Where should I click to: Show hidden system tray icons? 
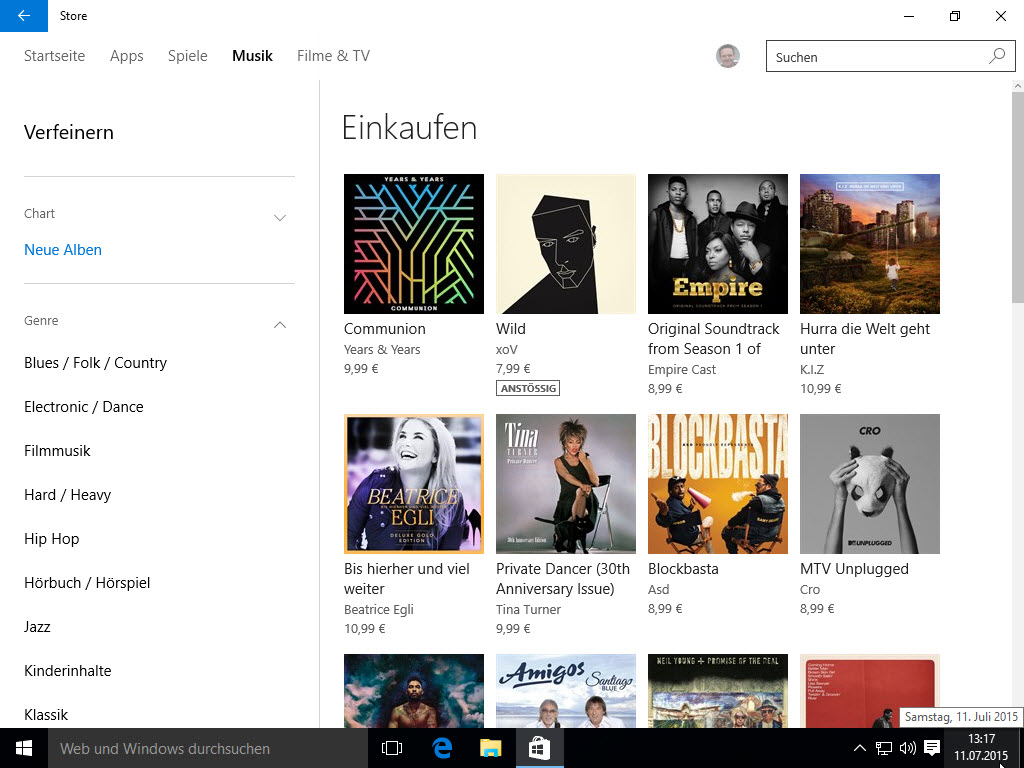point(860,748)
